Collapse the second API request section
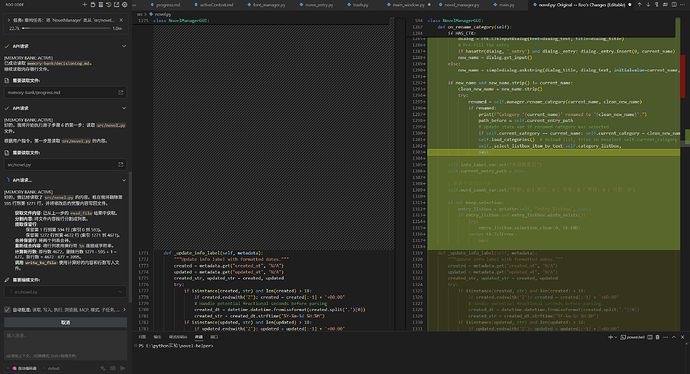 tap(124, 108)
